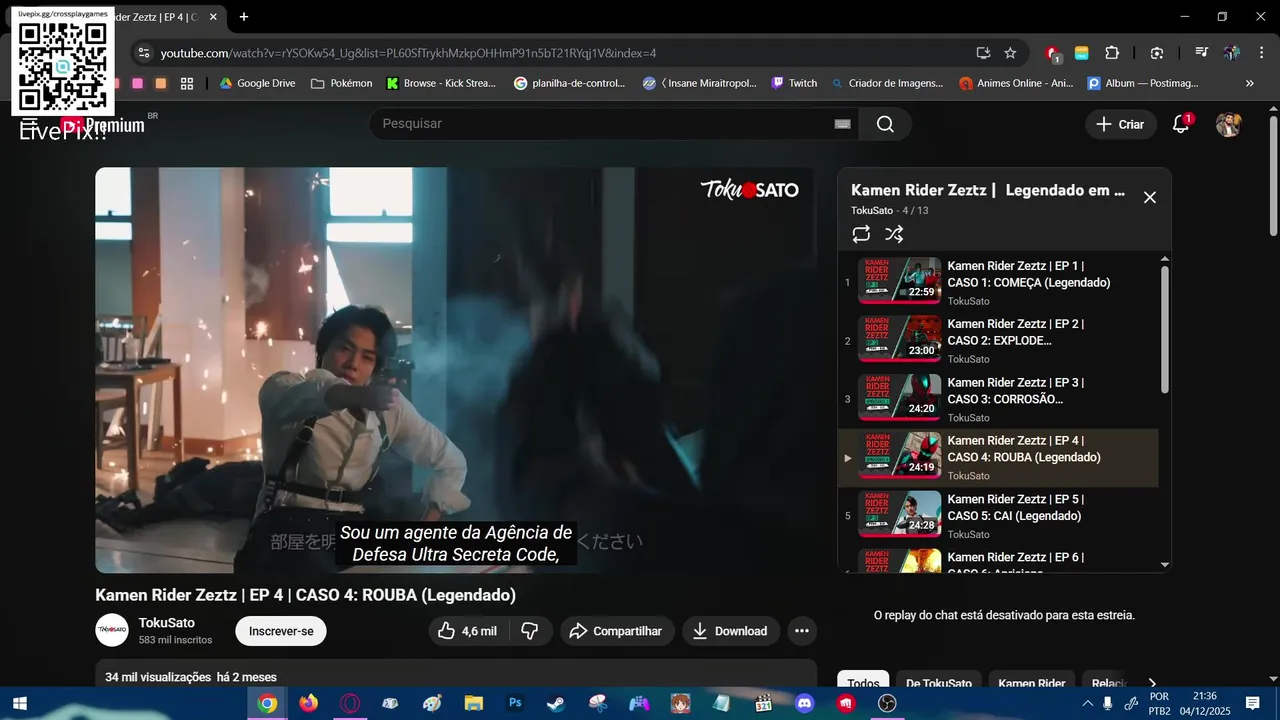This screenshot has height=720, width=1280.
Task: Open the Compartilhar share dialog
Action: pos(617,631)
